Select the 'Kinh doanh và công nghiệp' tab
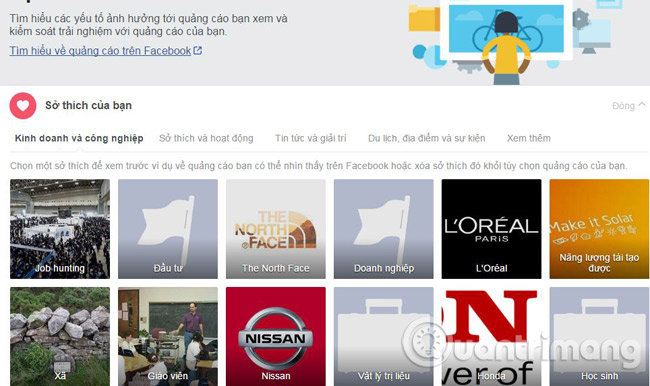 [x=79, y=138]
